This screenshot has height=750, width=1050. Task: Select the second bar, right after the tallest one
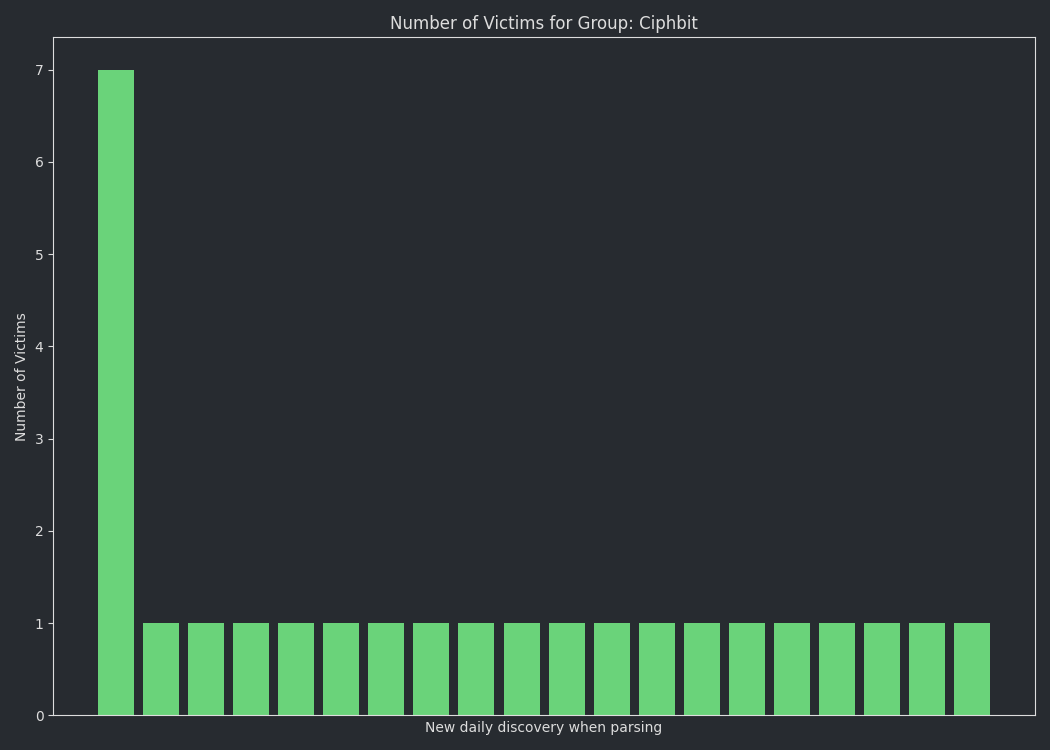pyautogui.click(x=161, y=669)
